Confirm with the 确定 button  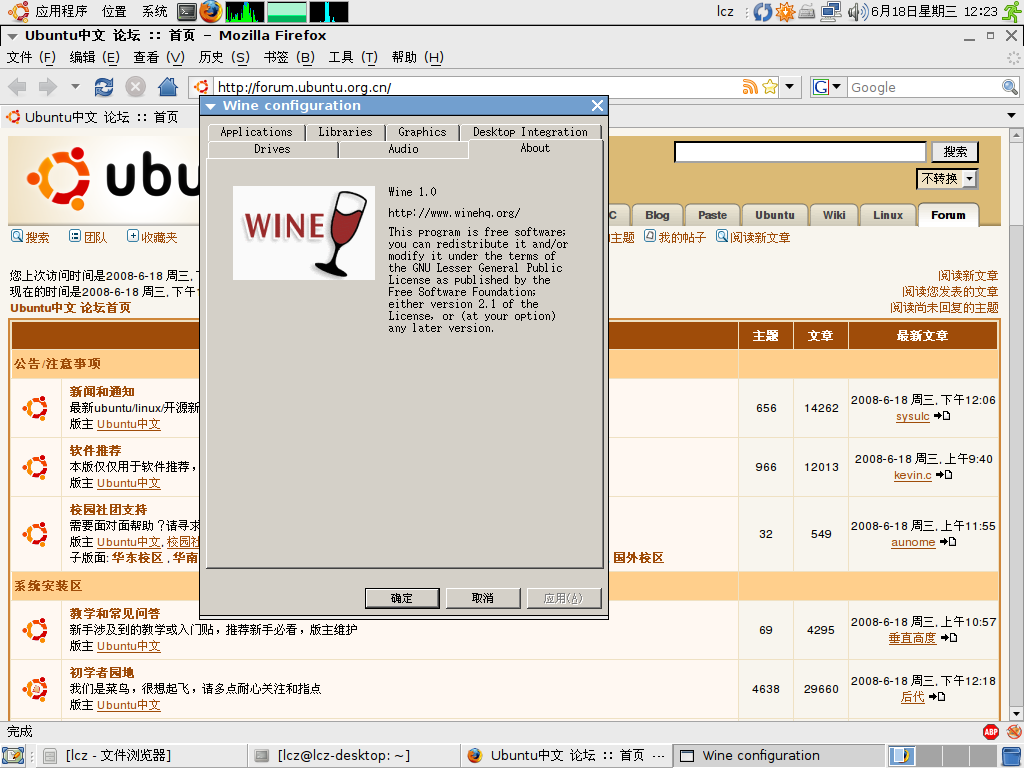pos(402,598)
